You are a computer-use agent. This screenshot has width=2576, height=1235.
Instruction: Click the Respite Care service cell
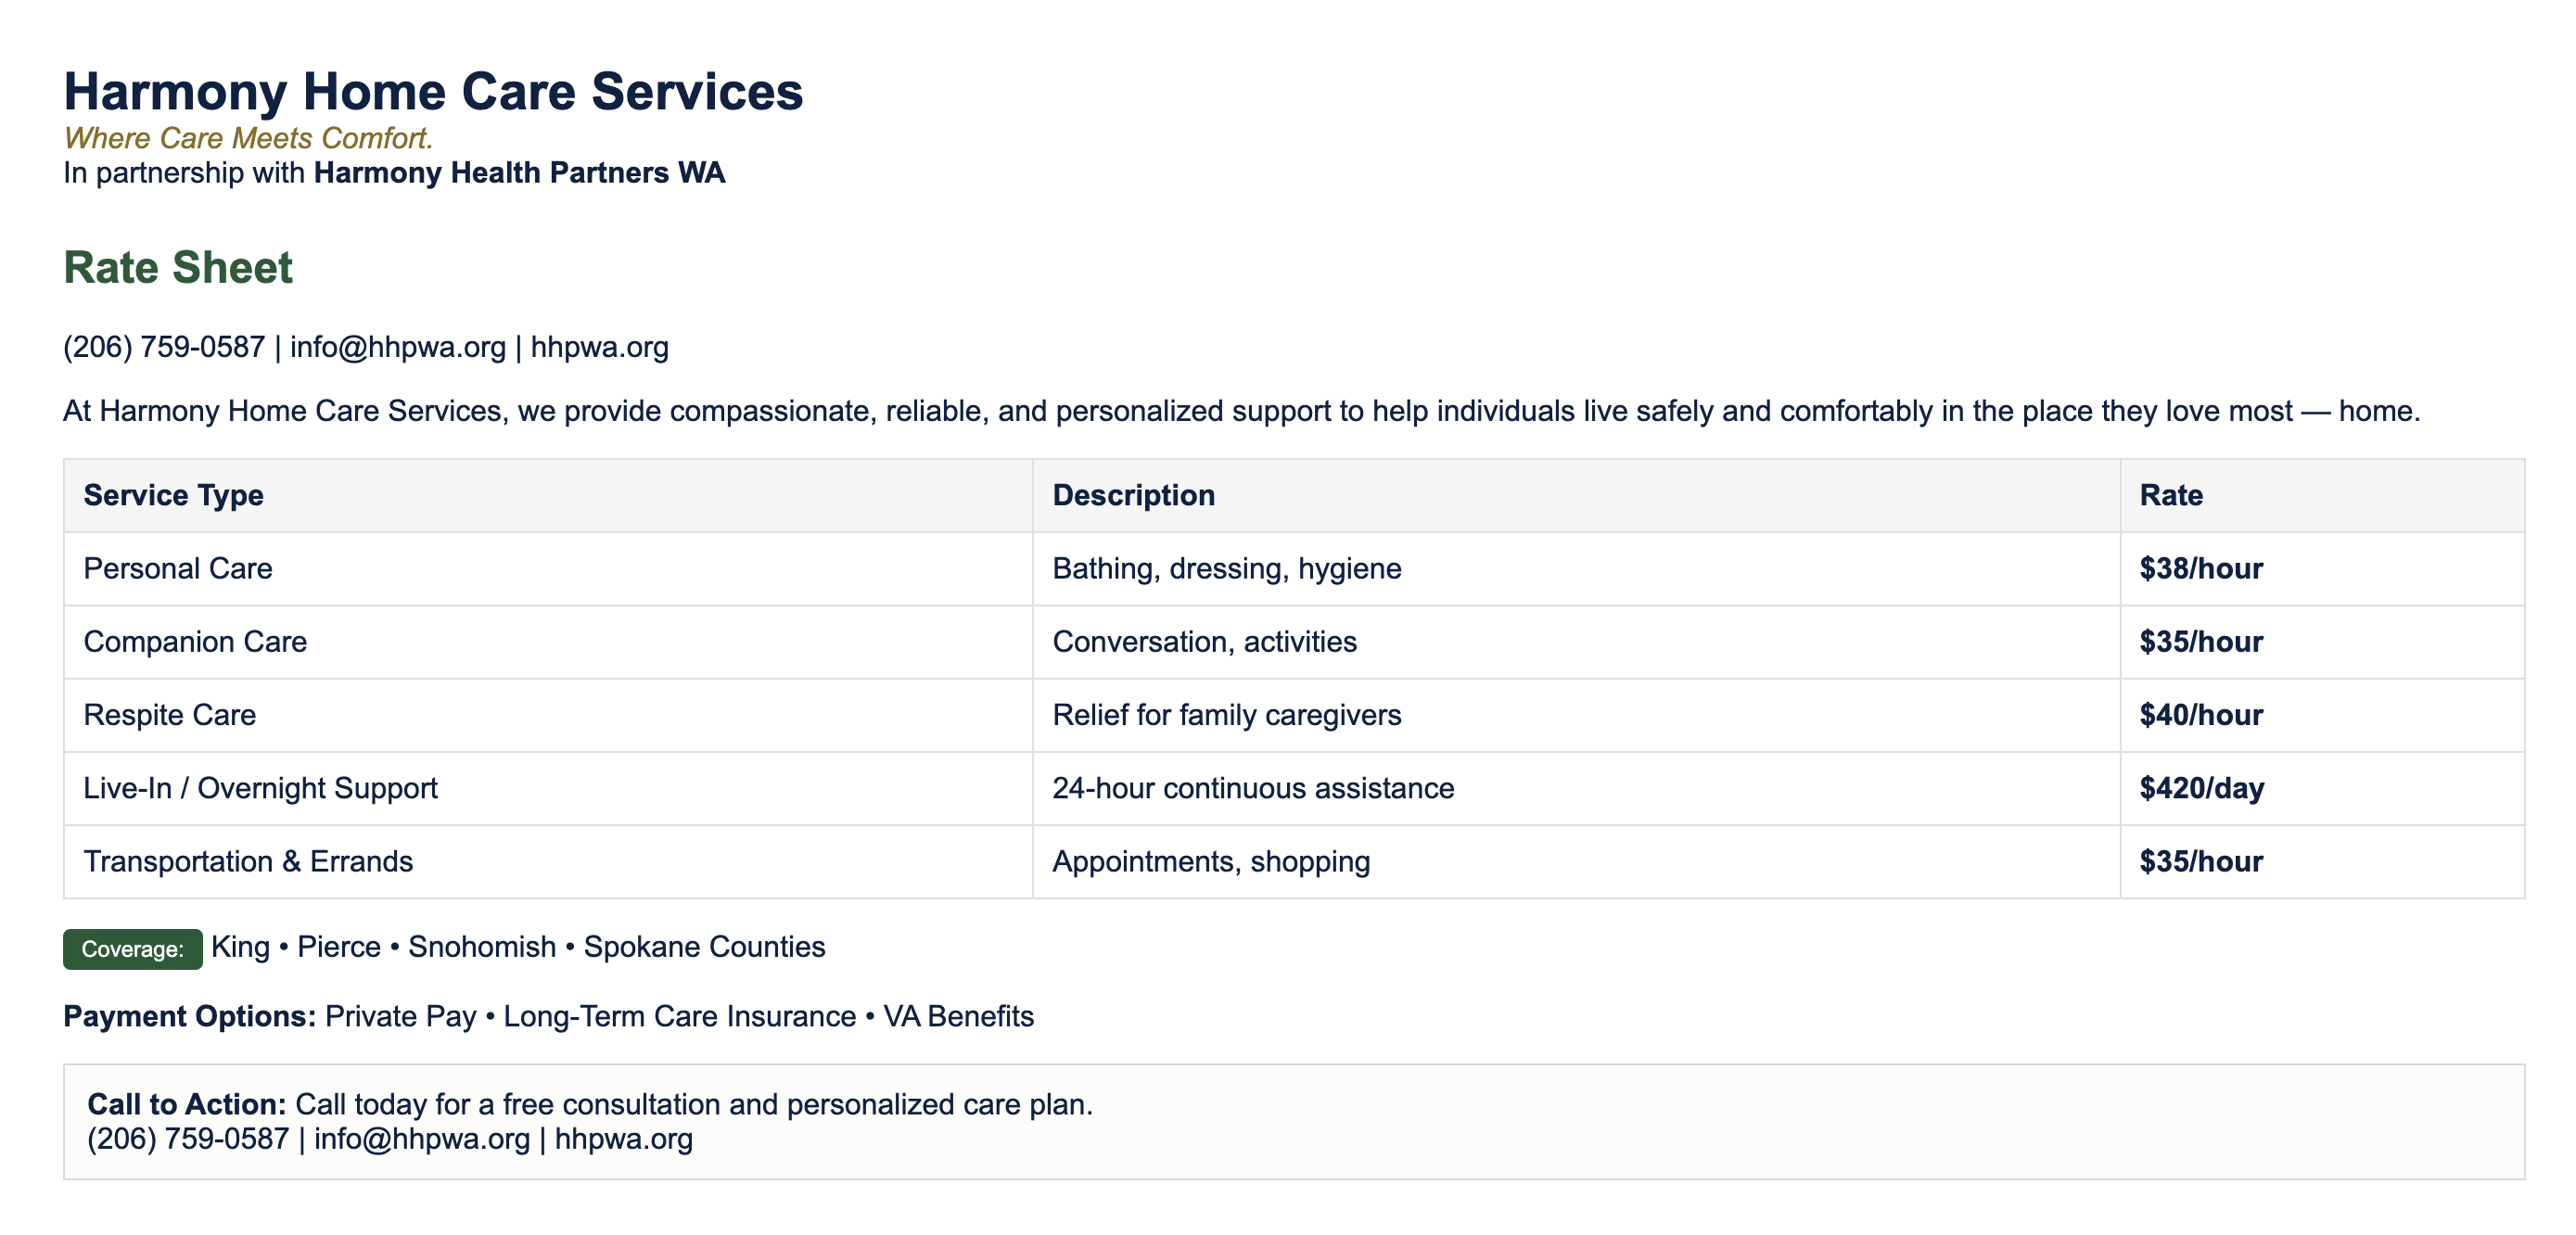click(170, 715)
